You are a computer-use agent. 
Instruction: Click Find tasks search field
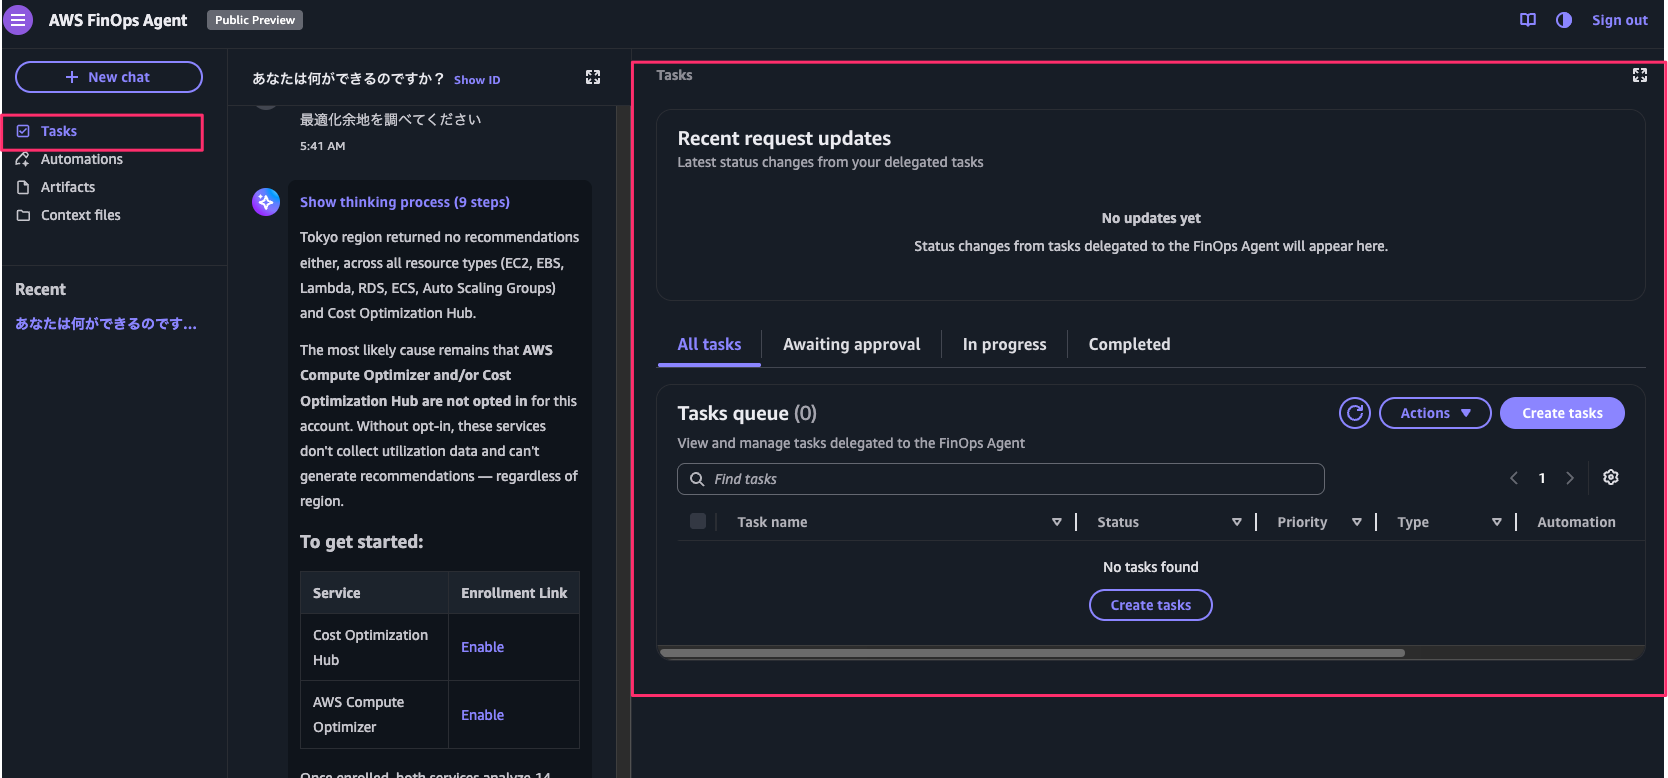1001,479
